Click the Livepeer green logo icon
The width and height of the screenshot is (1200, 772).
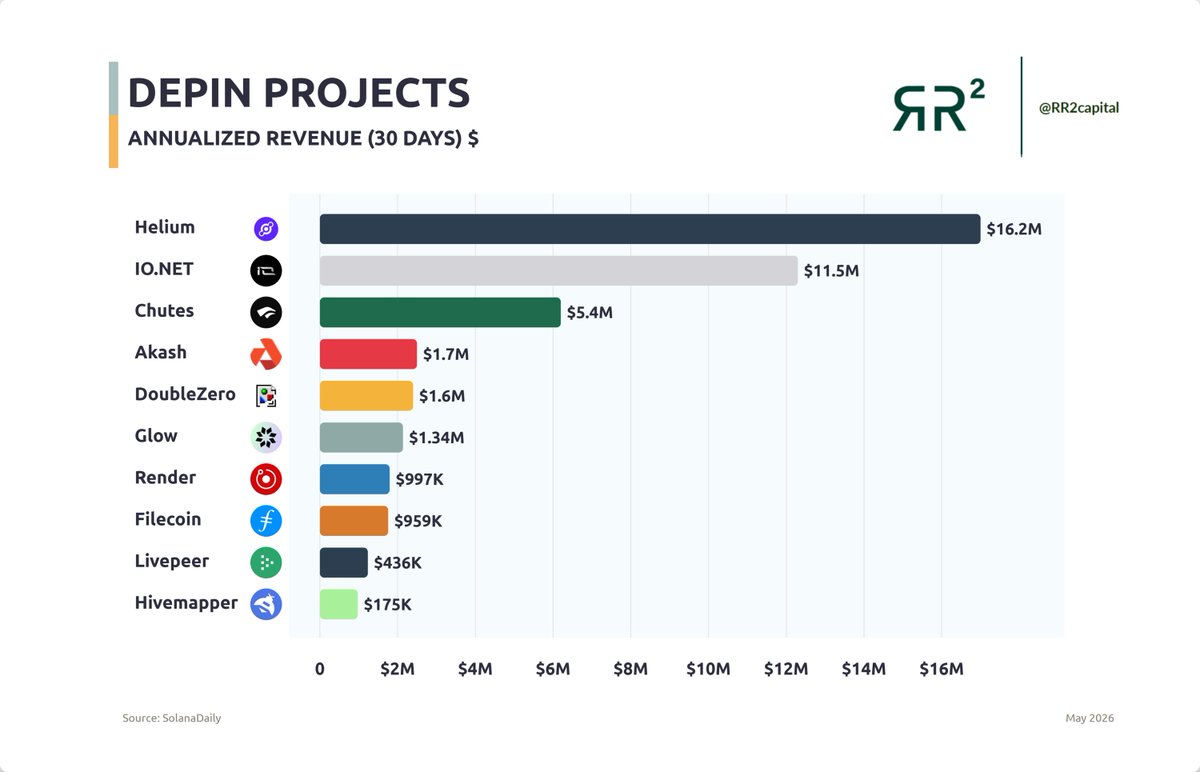266,562
